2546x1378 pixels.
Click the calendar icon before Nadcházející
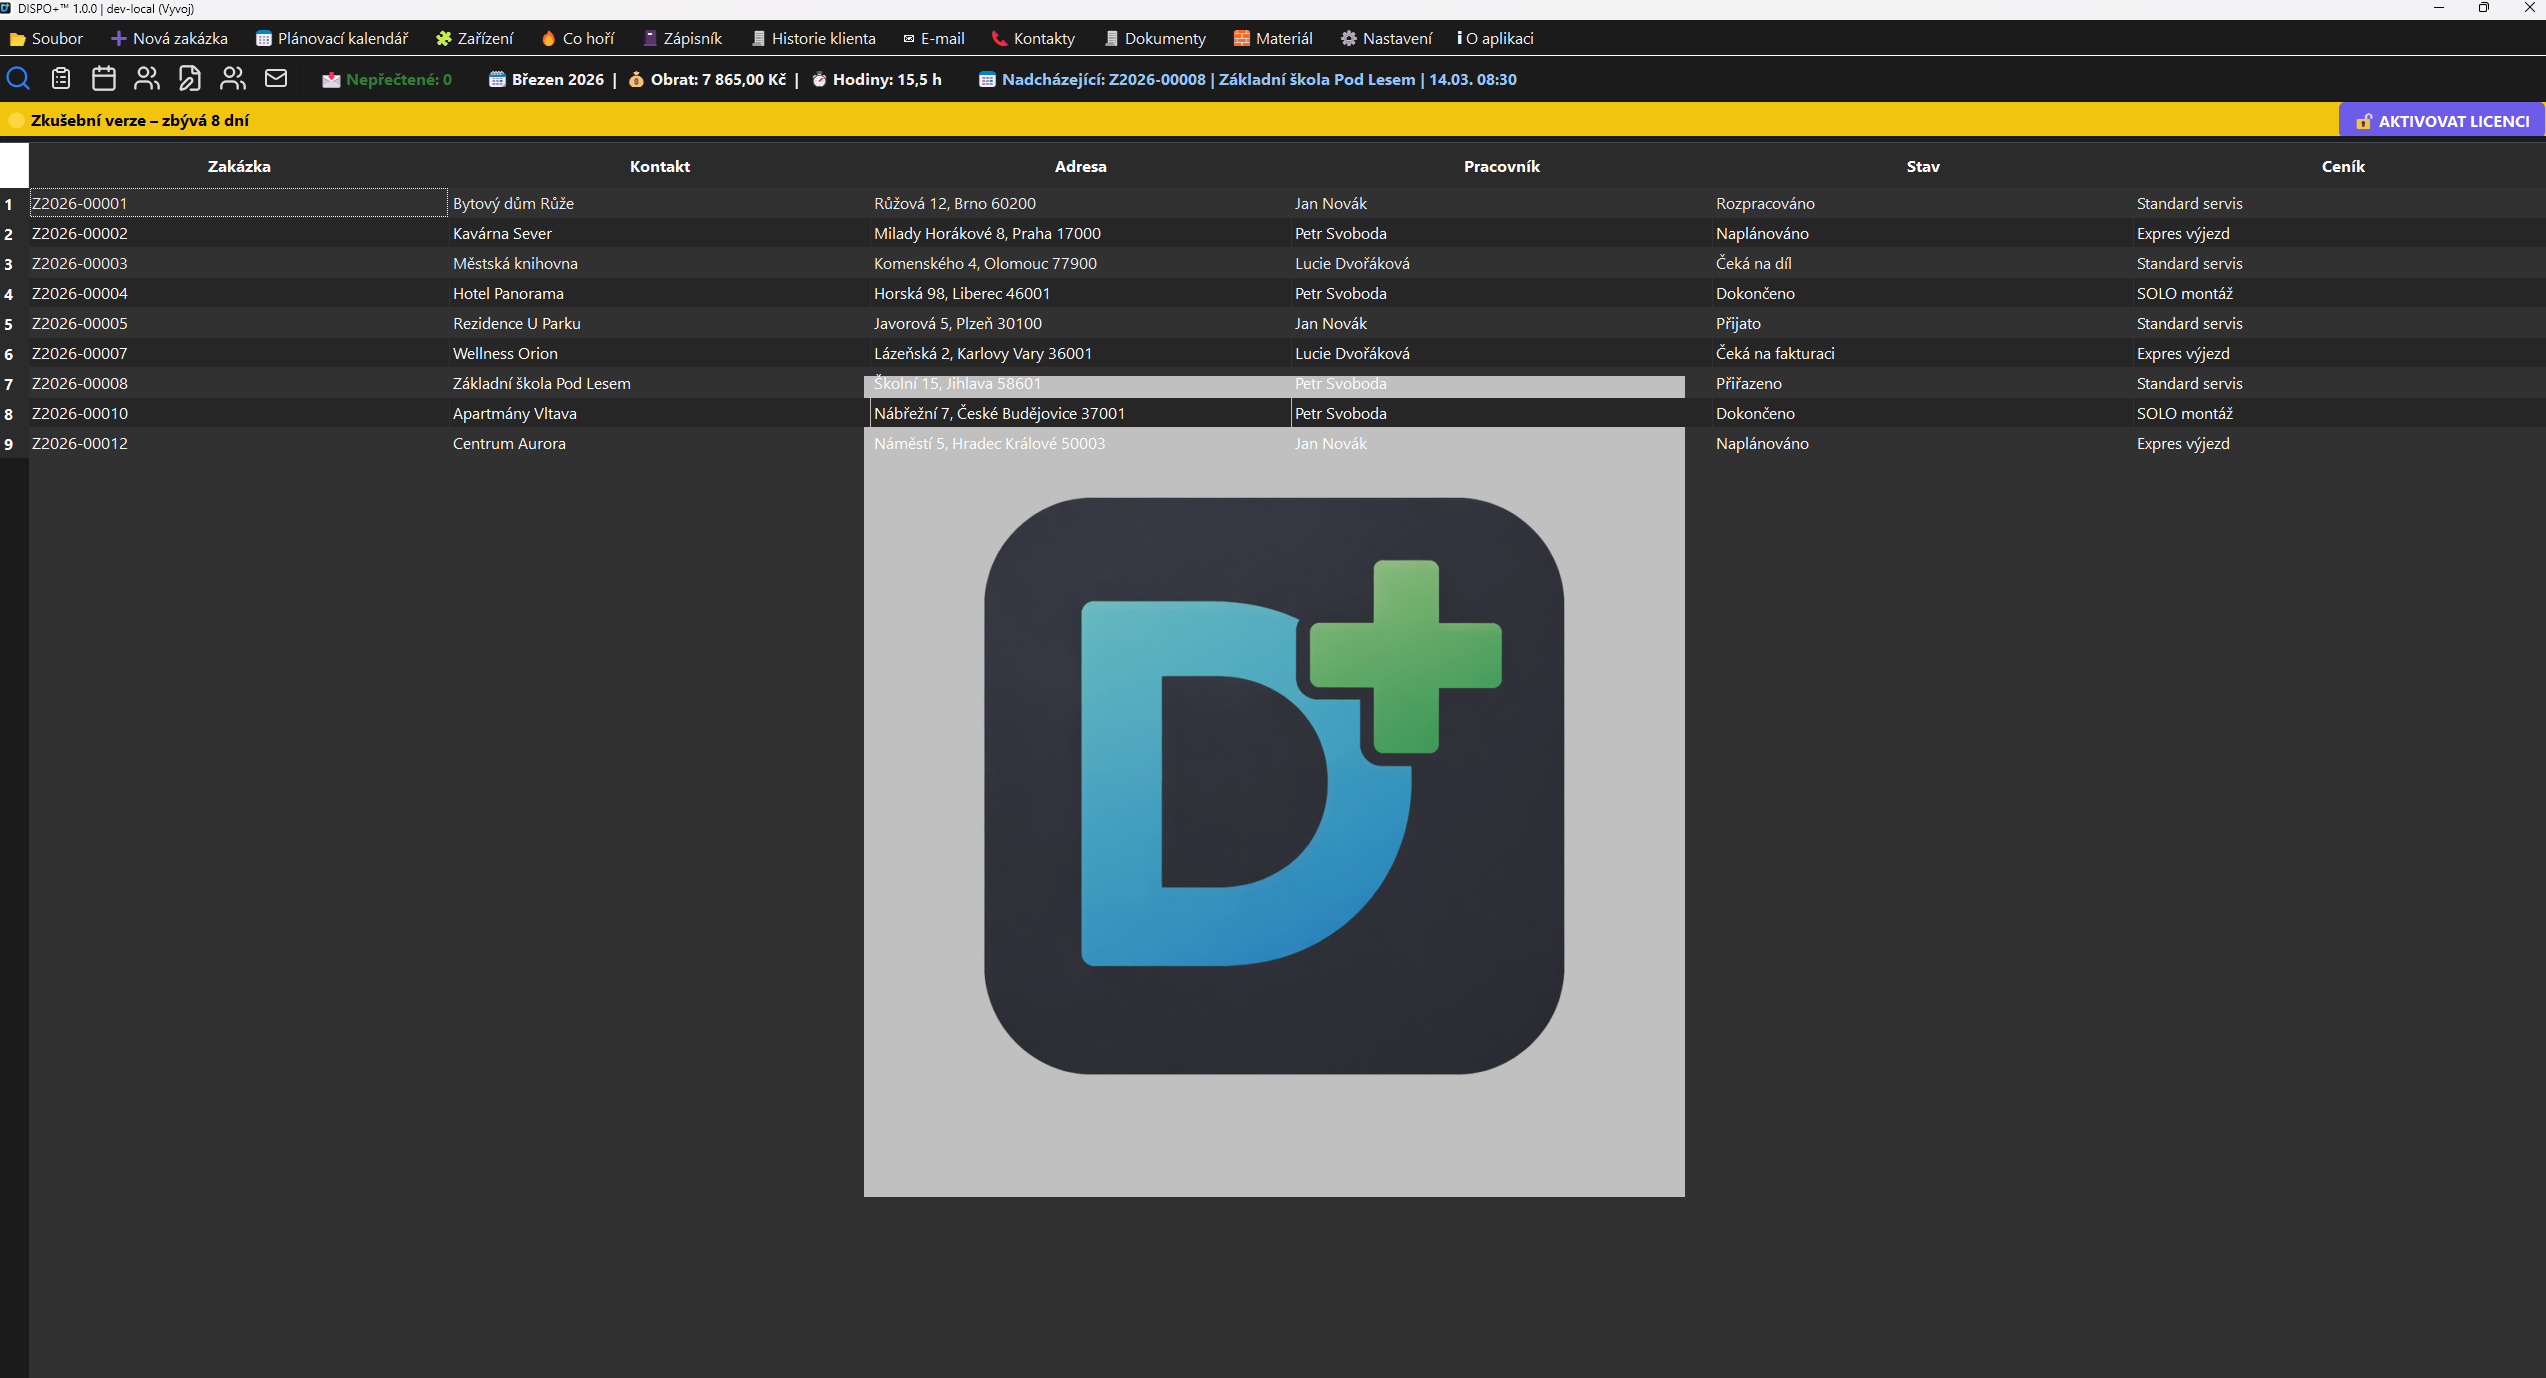pyautogui.click(x=987, y=80)
